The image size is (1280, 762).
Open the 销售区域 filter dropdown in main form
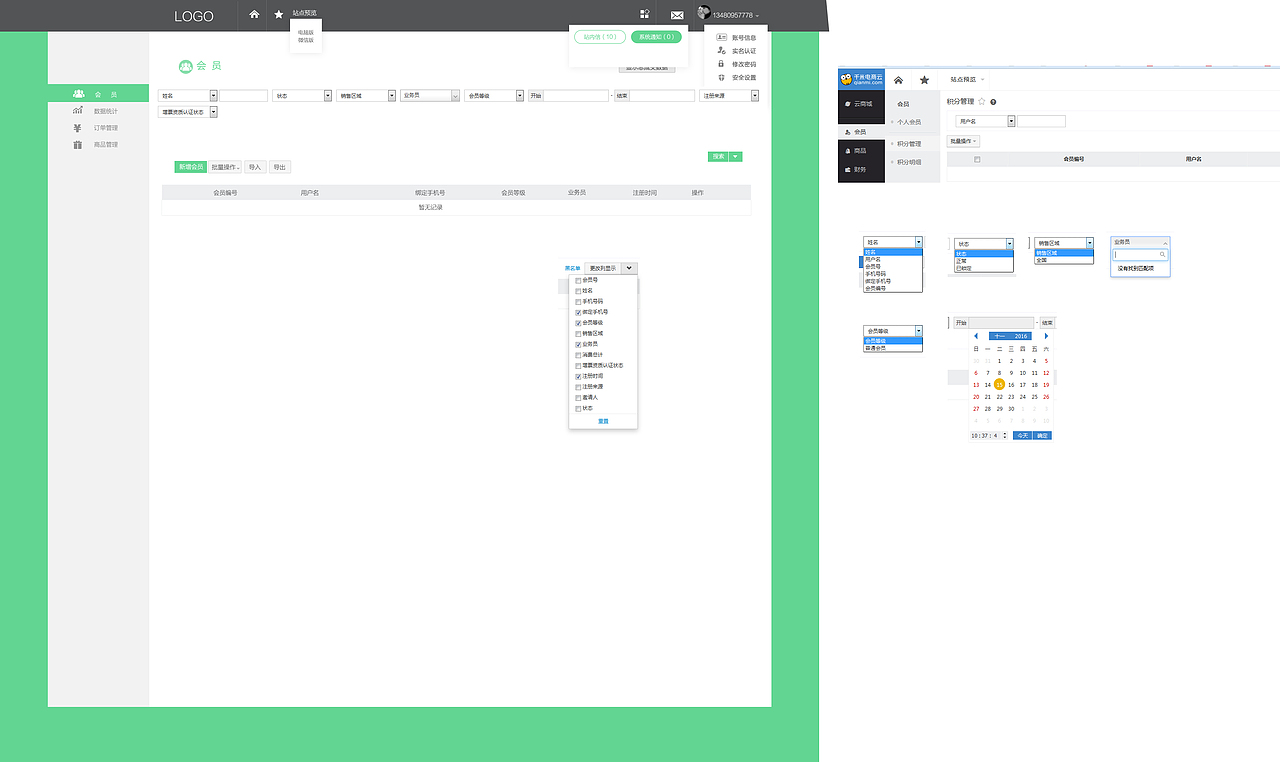coord(366,96)
